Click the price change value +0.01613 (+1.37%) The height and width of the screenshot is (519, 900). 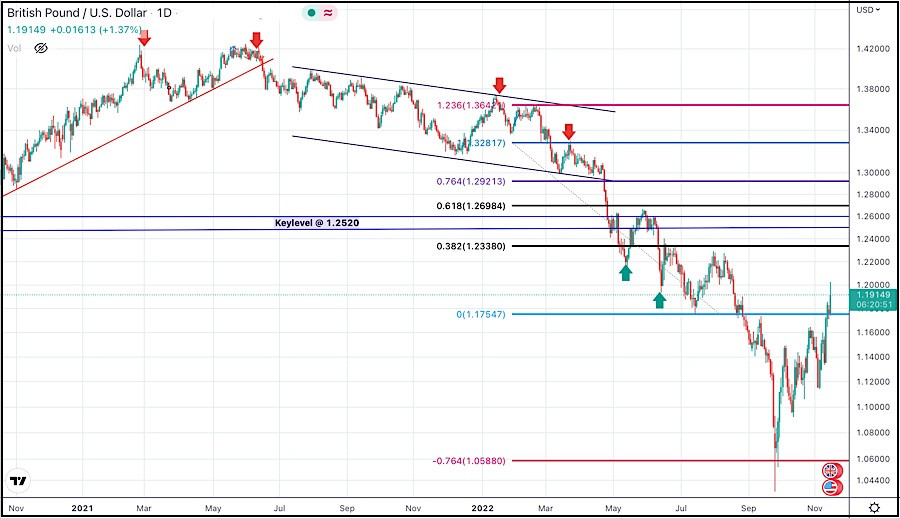pyautogui.click(x=96, y=29)
